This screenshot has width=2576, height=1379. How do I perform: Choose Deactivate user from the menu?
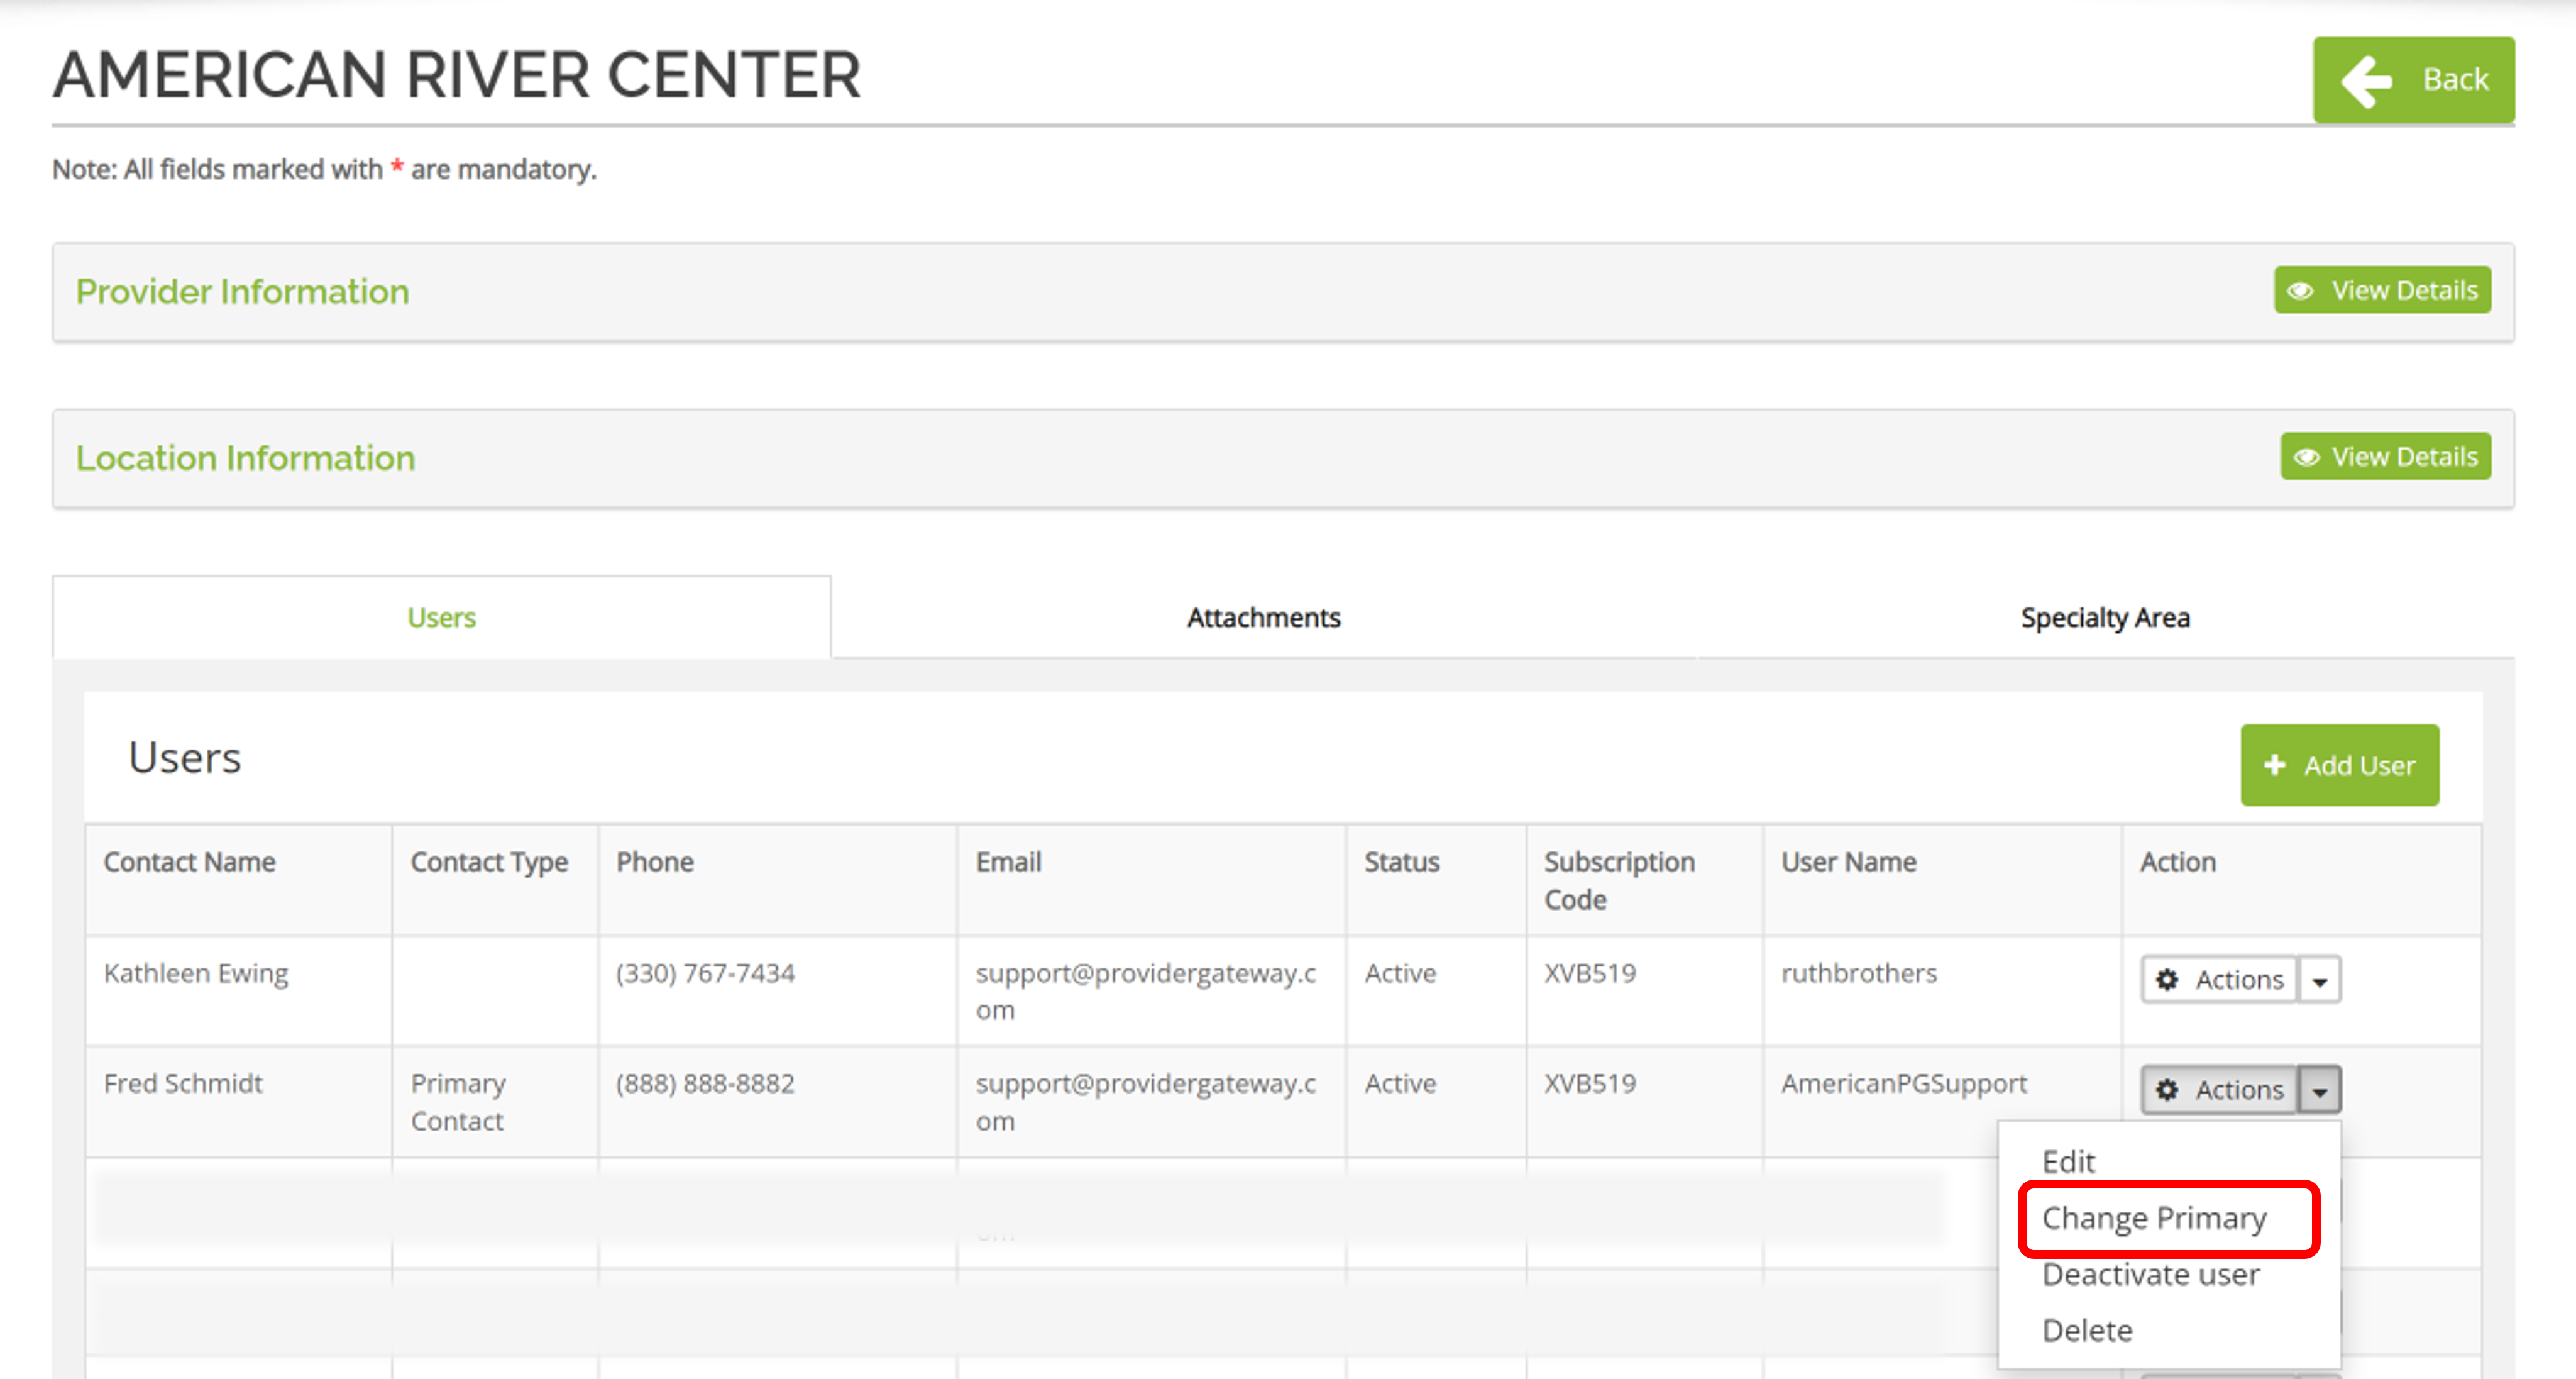click(x=2150, y=1274)
